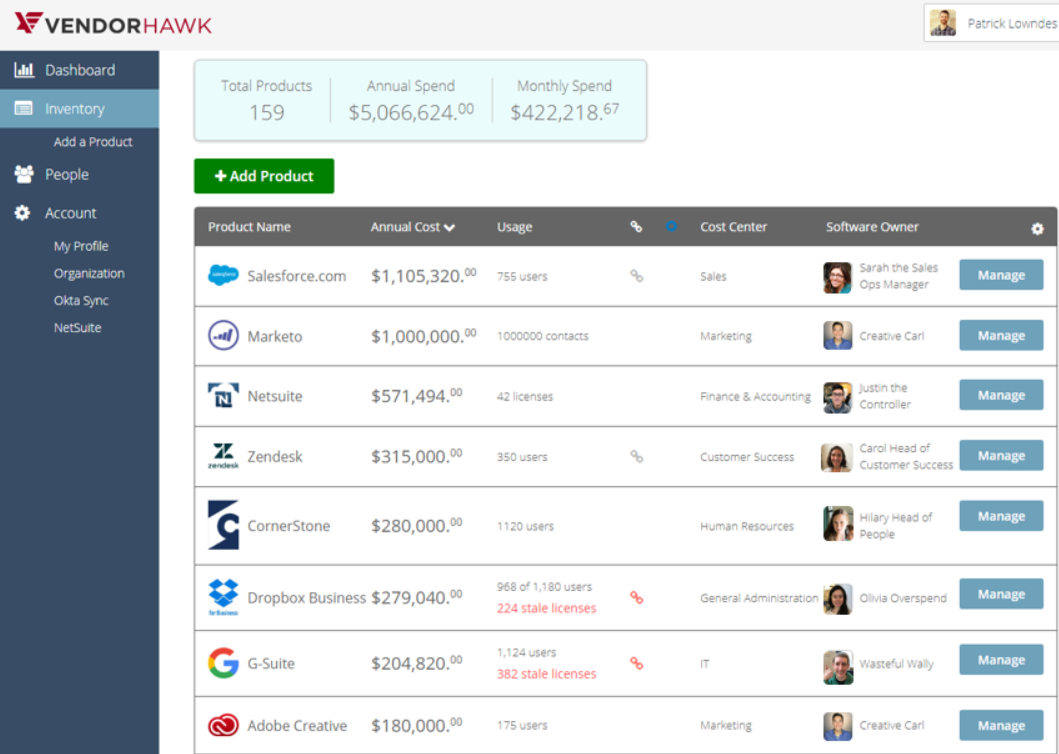Click Justin the Controller avatar

tap(837, 397)
